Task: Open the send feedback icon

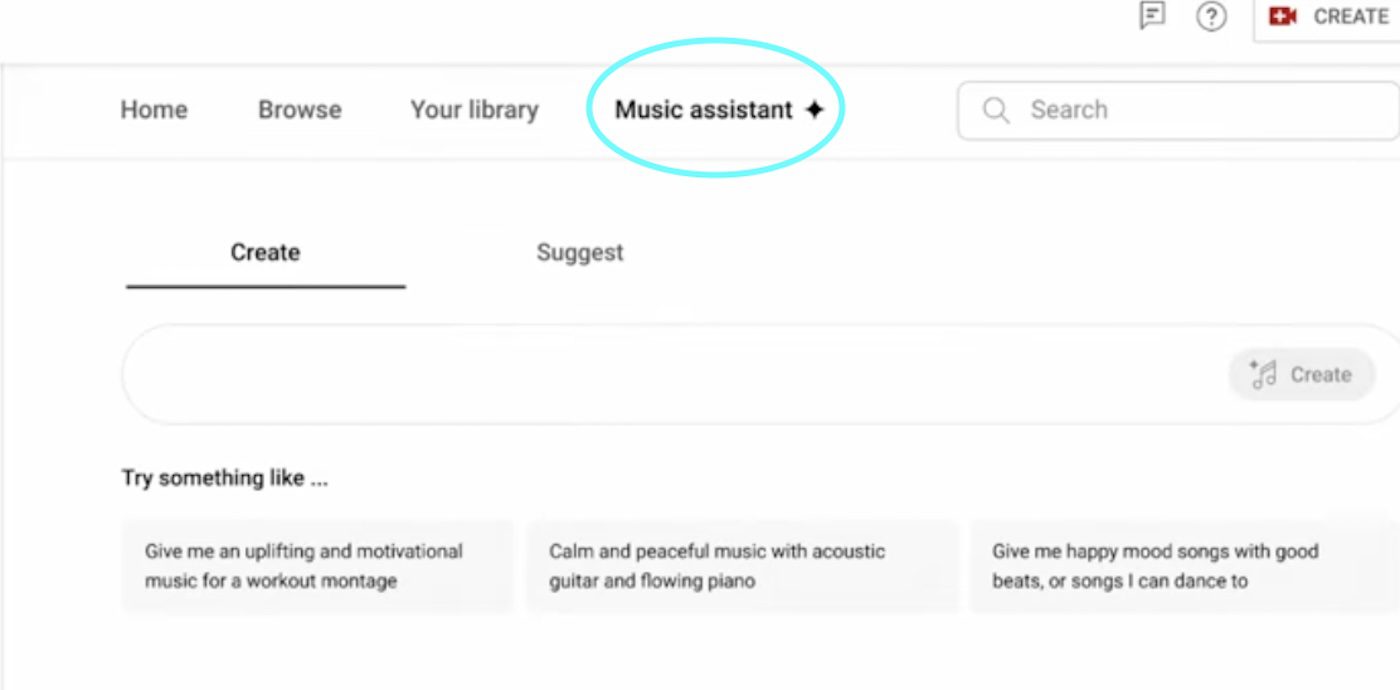Action: [1153, 16]
